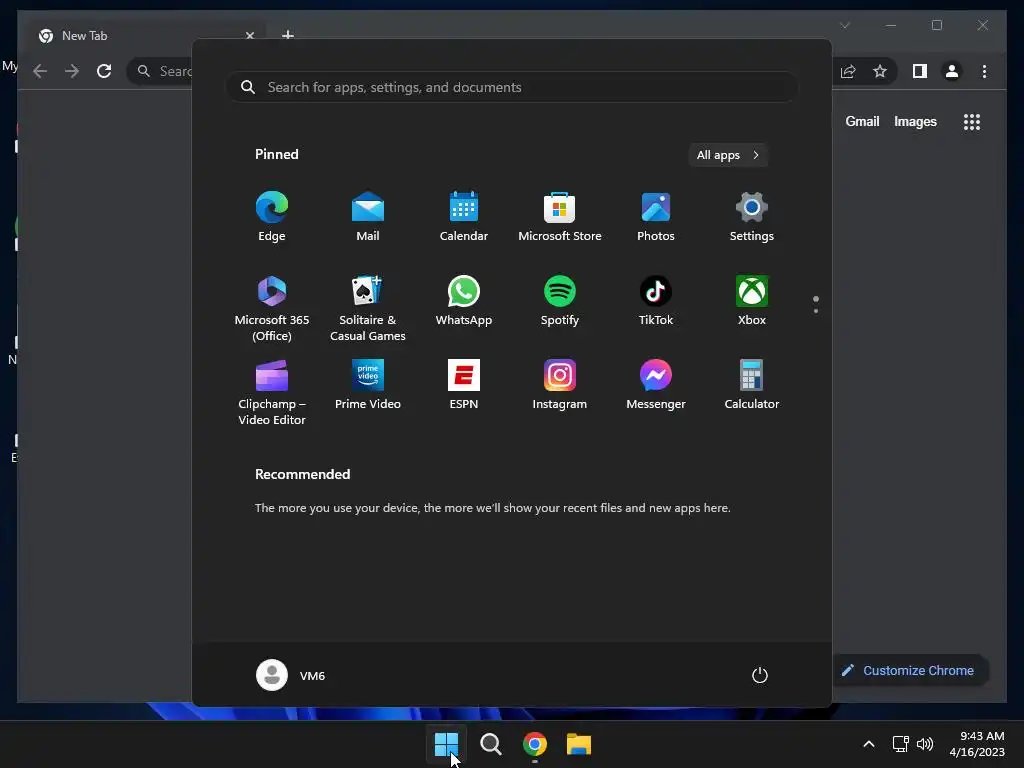Expand the All apps list
Viewport: 1024px width, 768px height.
[728, 155]
